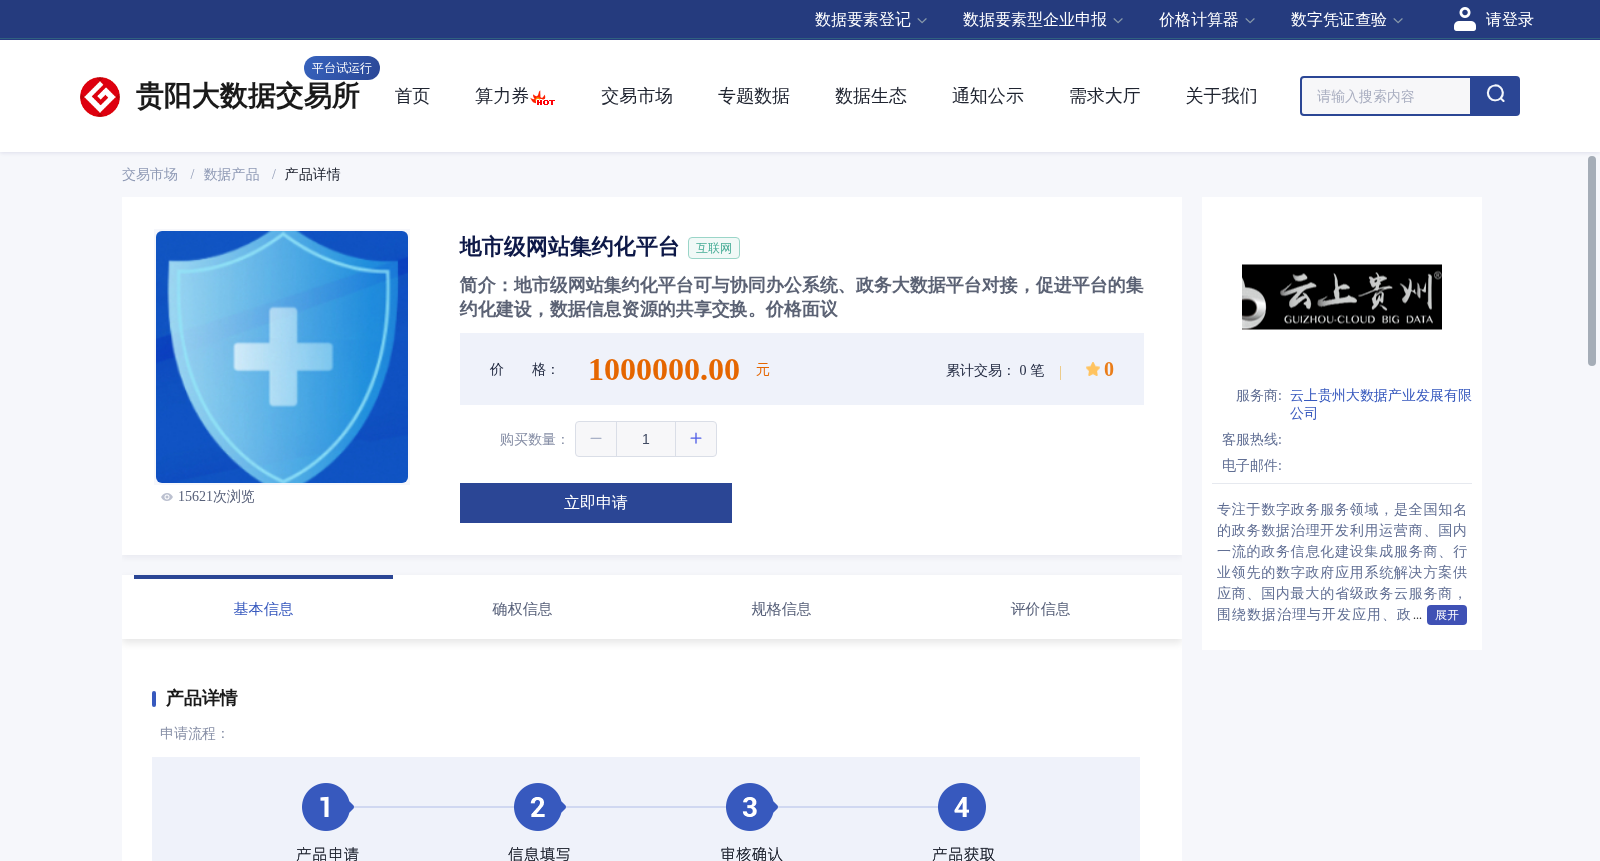Image resolution: width=1600 pixels, height=861 pixels.
Task: Click 请登录 login link
Action: tap(1509, 20)
